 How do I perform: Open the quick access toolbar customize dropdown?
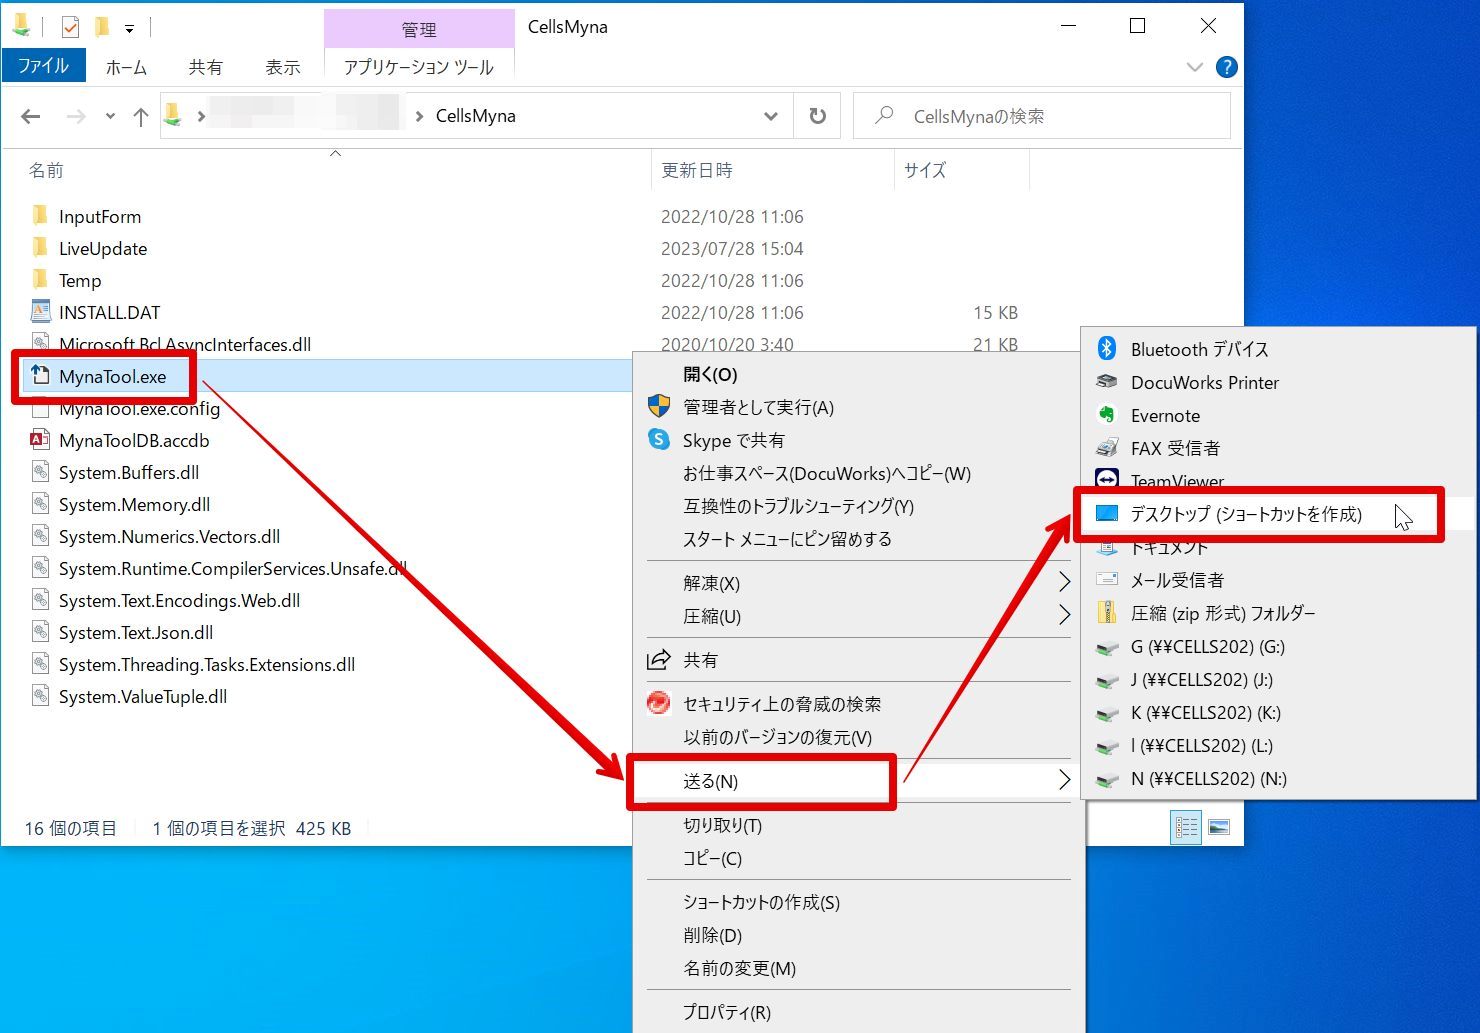[129, 29]
